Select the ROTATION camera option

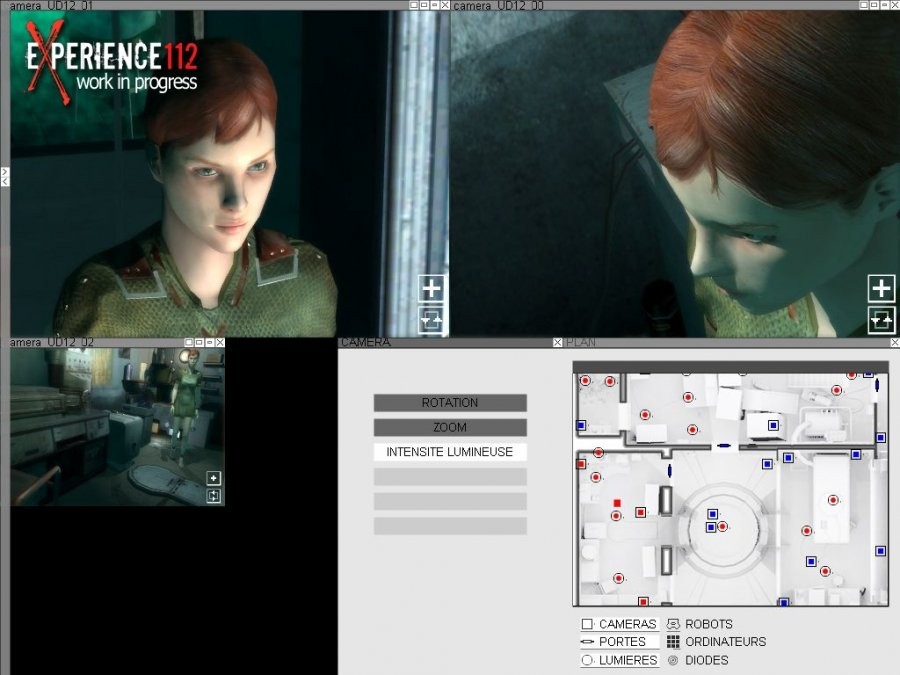[x=450, y=403]
